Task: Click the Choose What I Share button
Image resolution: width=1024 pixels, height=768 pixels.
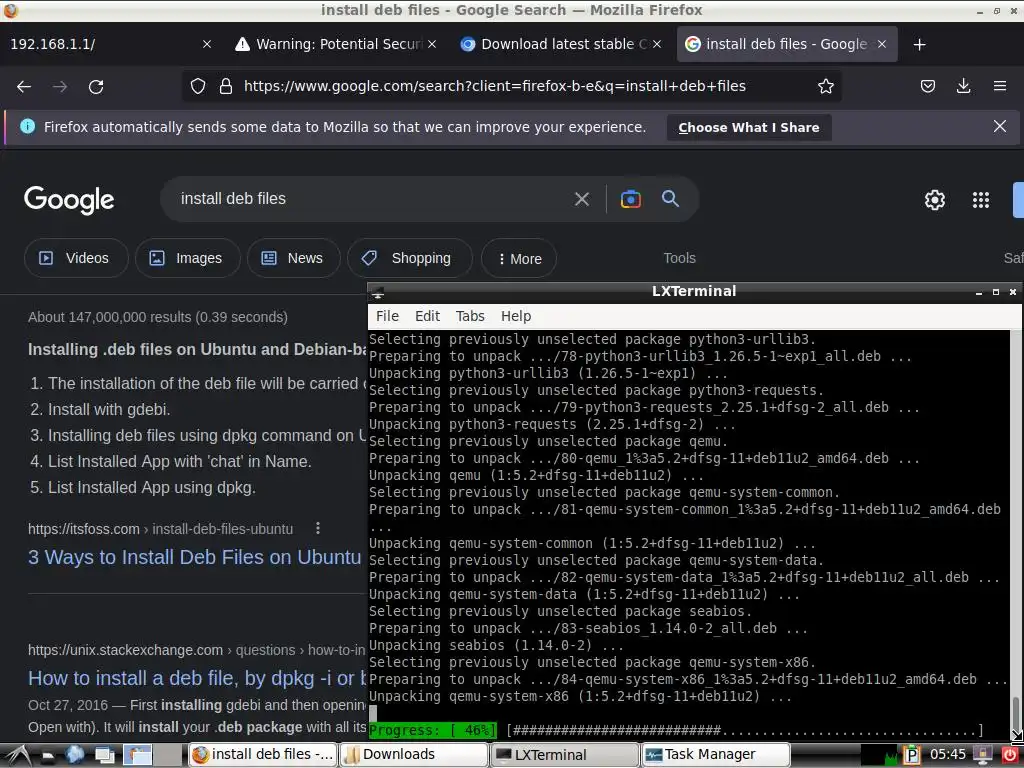Action: coord(748,127)
